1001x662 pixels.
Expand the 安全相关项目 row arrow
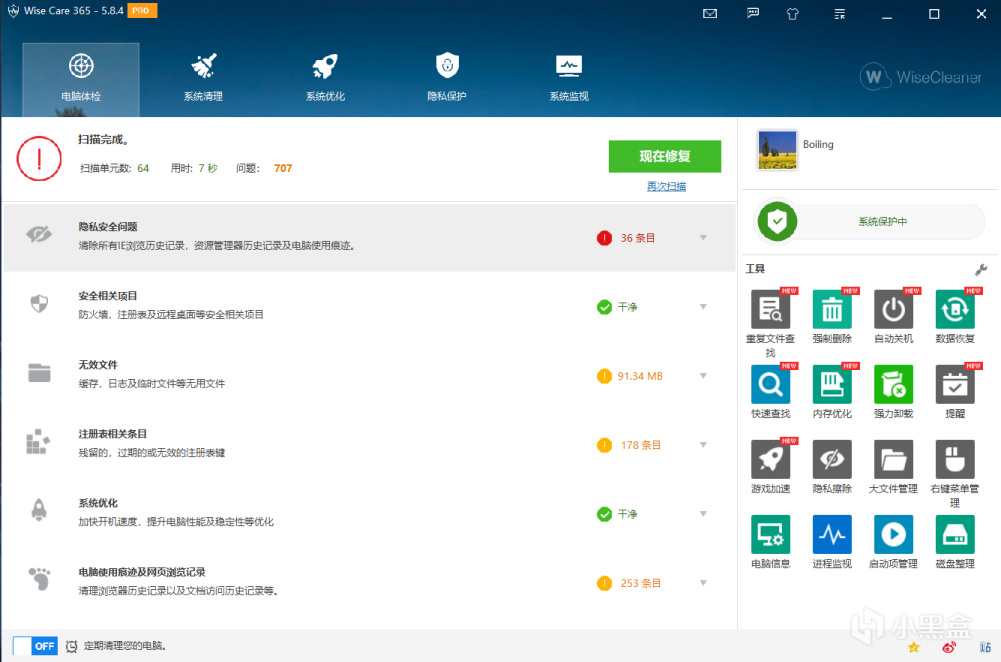703,307
